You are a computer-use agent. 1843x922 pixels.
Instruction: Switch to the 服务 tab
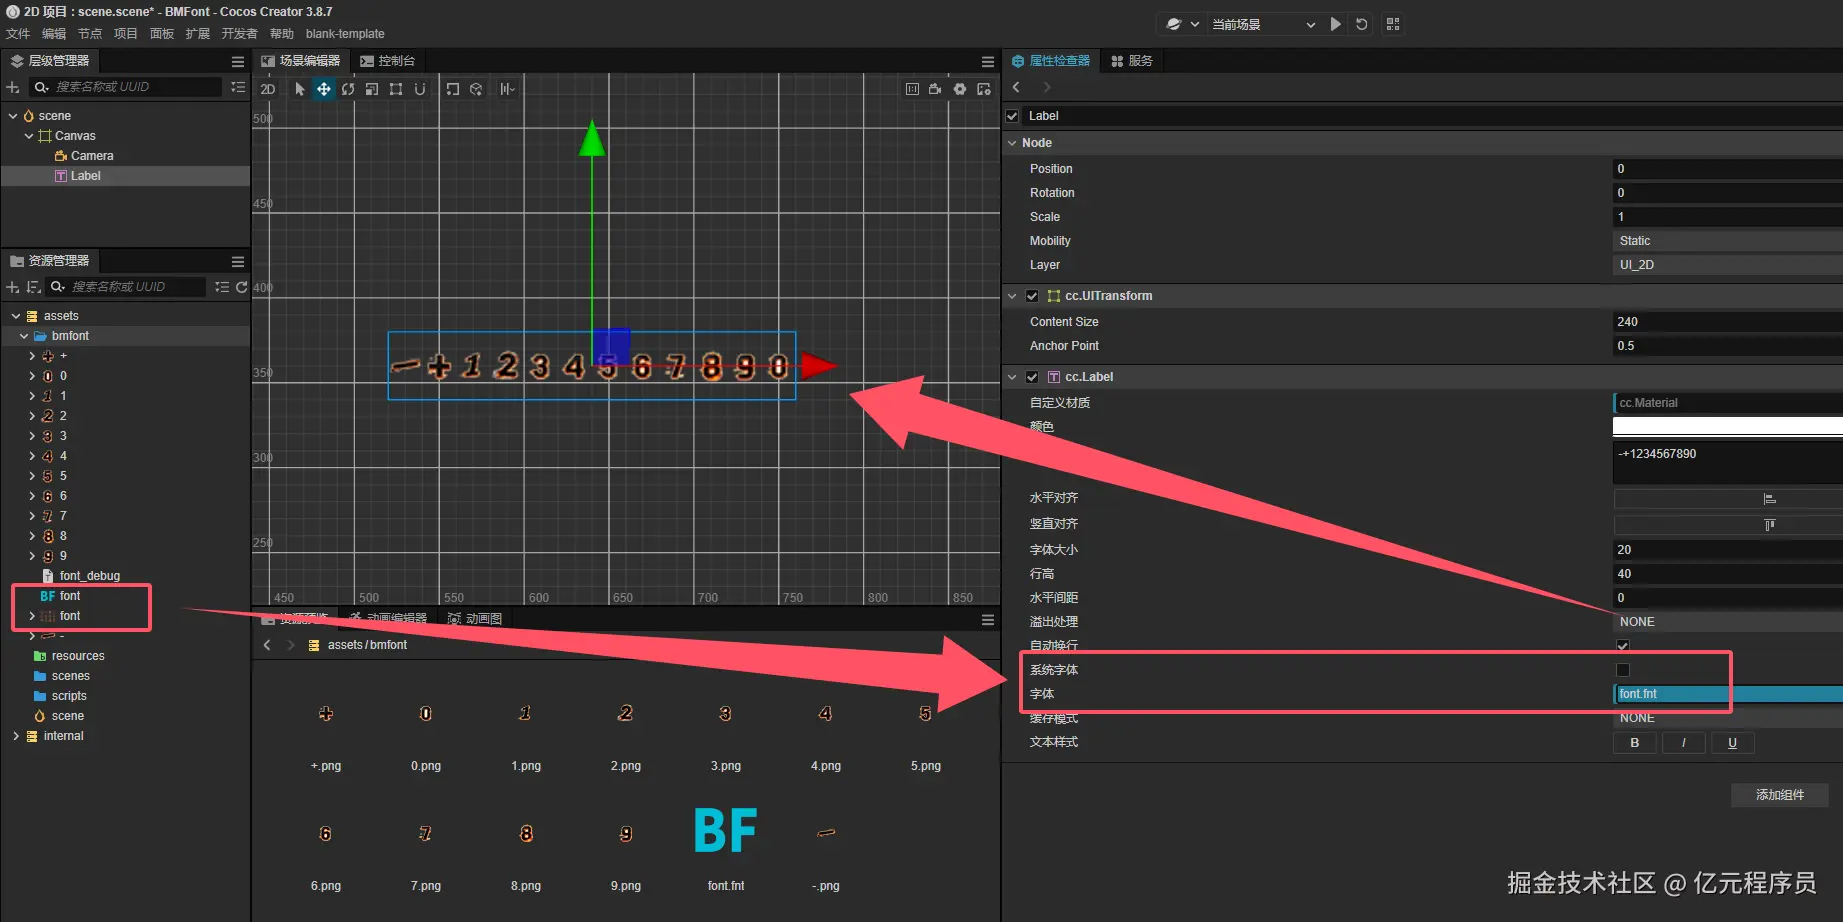coord(1132,61)
